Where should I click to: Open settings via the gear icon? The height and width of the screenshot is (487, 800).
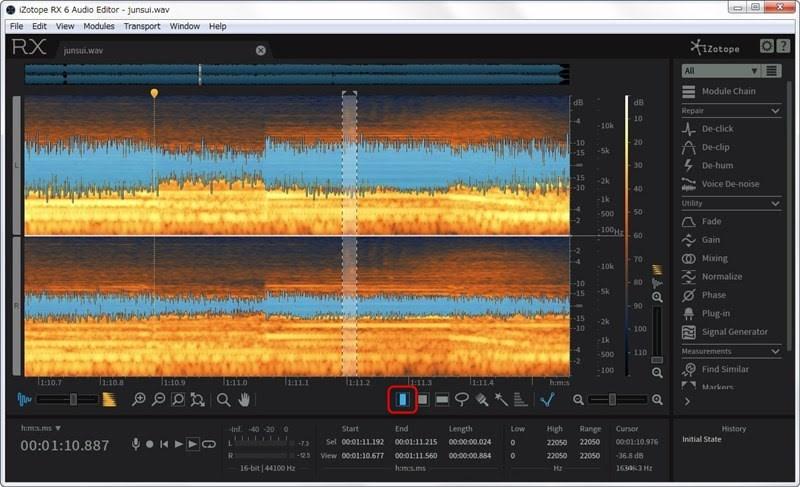(x=766, y=46)
